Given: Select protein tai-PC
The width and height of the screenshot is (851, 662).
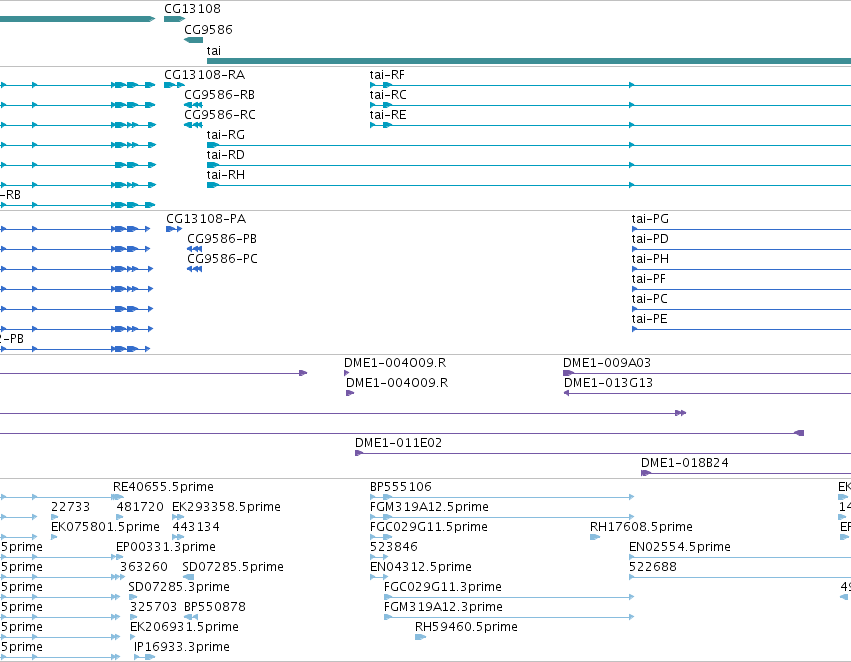Looking at the screenshot, I should [649, 299].
